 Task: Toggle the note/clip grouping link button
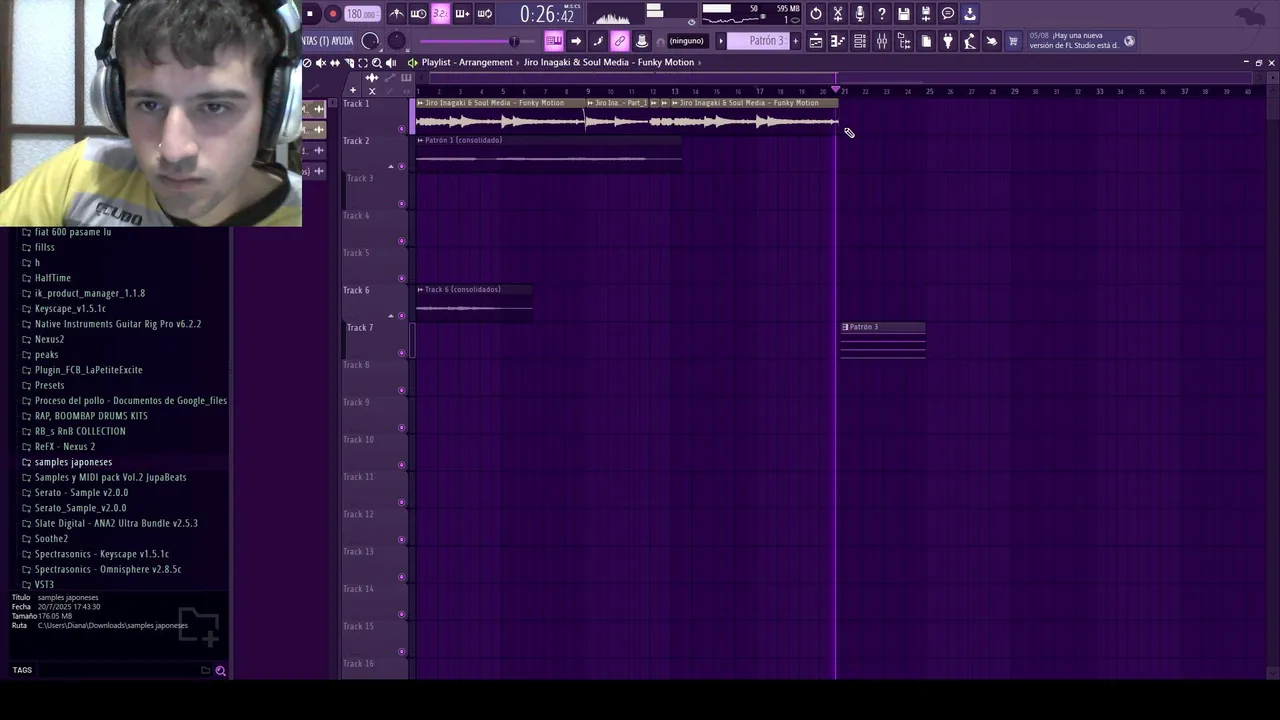[x=620, y=41]
